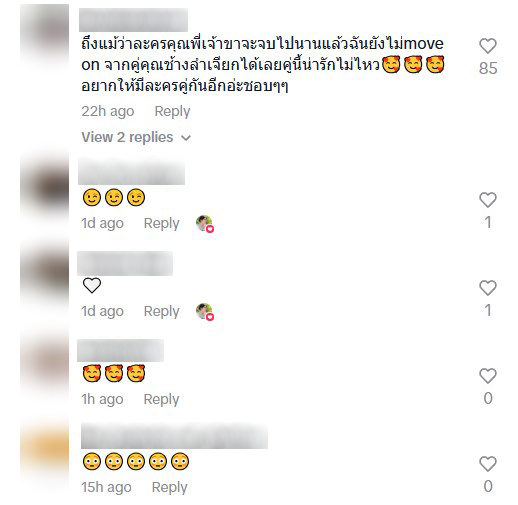Click the chevron next to View 2 replies

tap(186, 138)
